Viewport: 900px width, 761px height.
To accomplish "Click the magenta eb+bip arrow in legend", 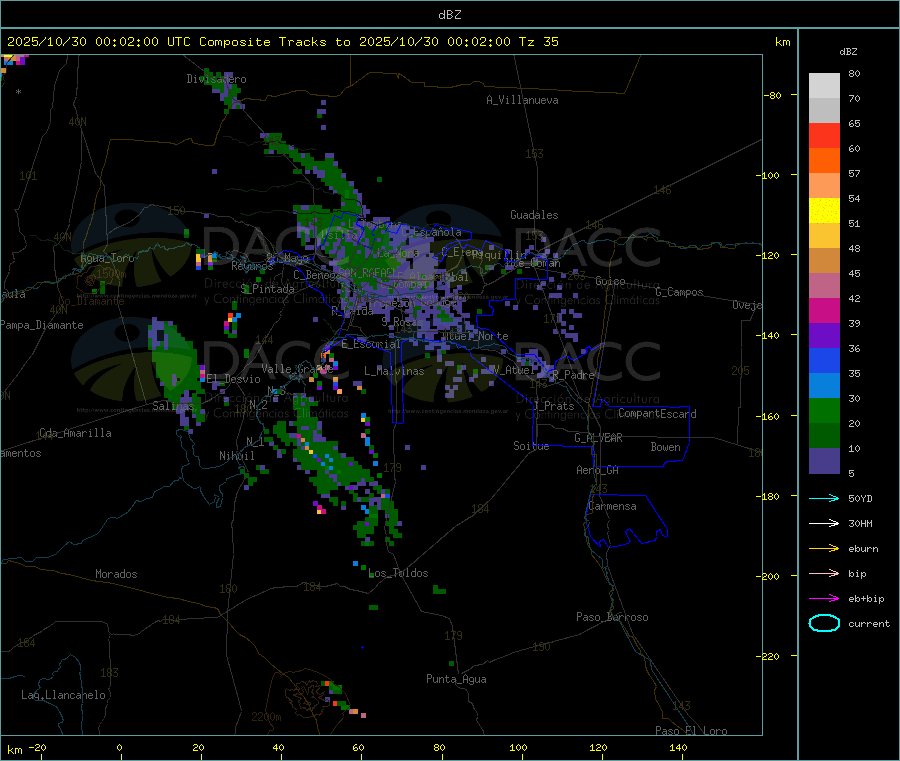I will tap(824, 599).
